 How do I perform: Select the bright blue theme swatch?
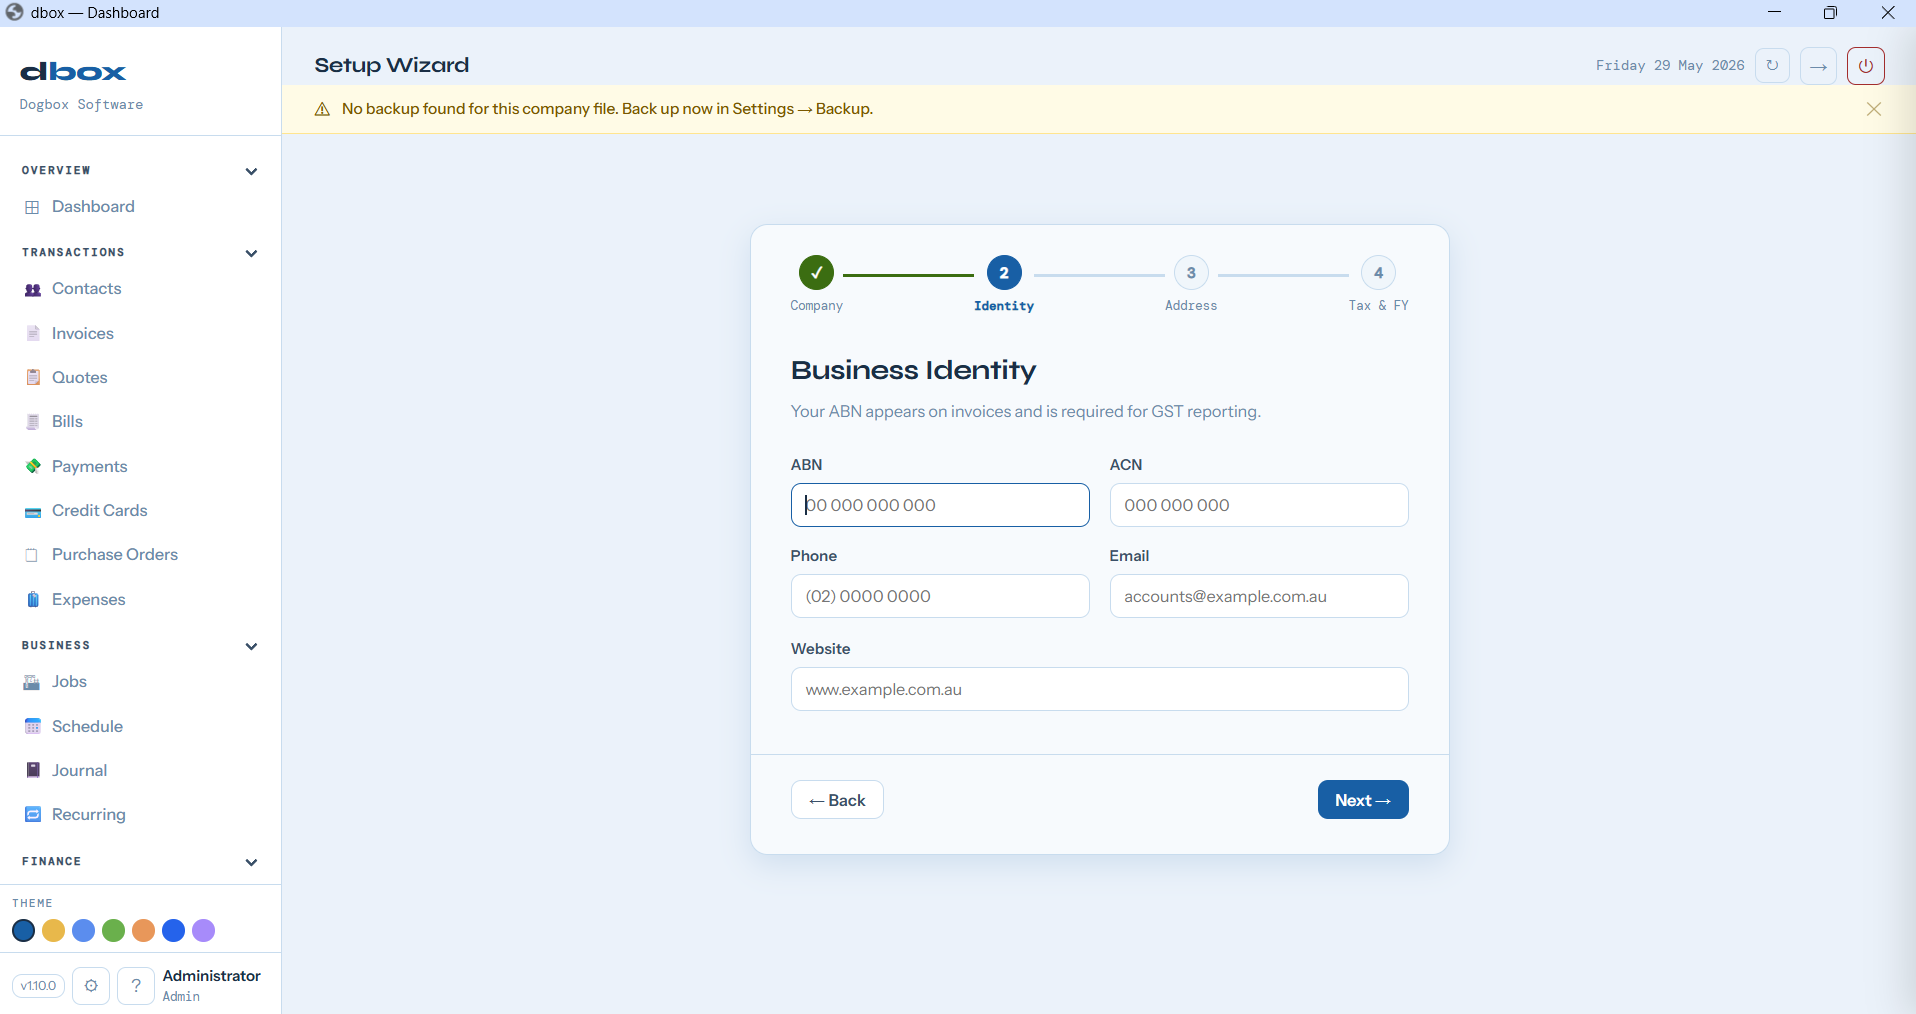coord(174,931)
